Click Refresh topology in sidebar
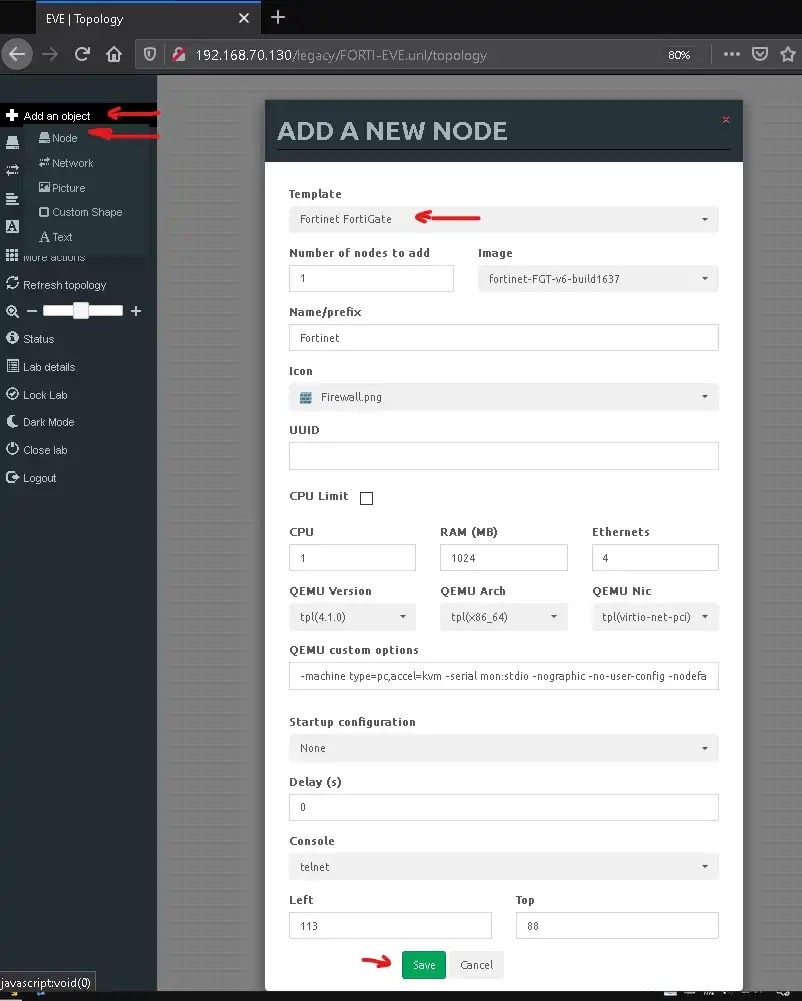 point(56,284)
